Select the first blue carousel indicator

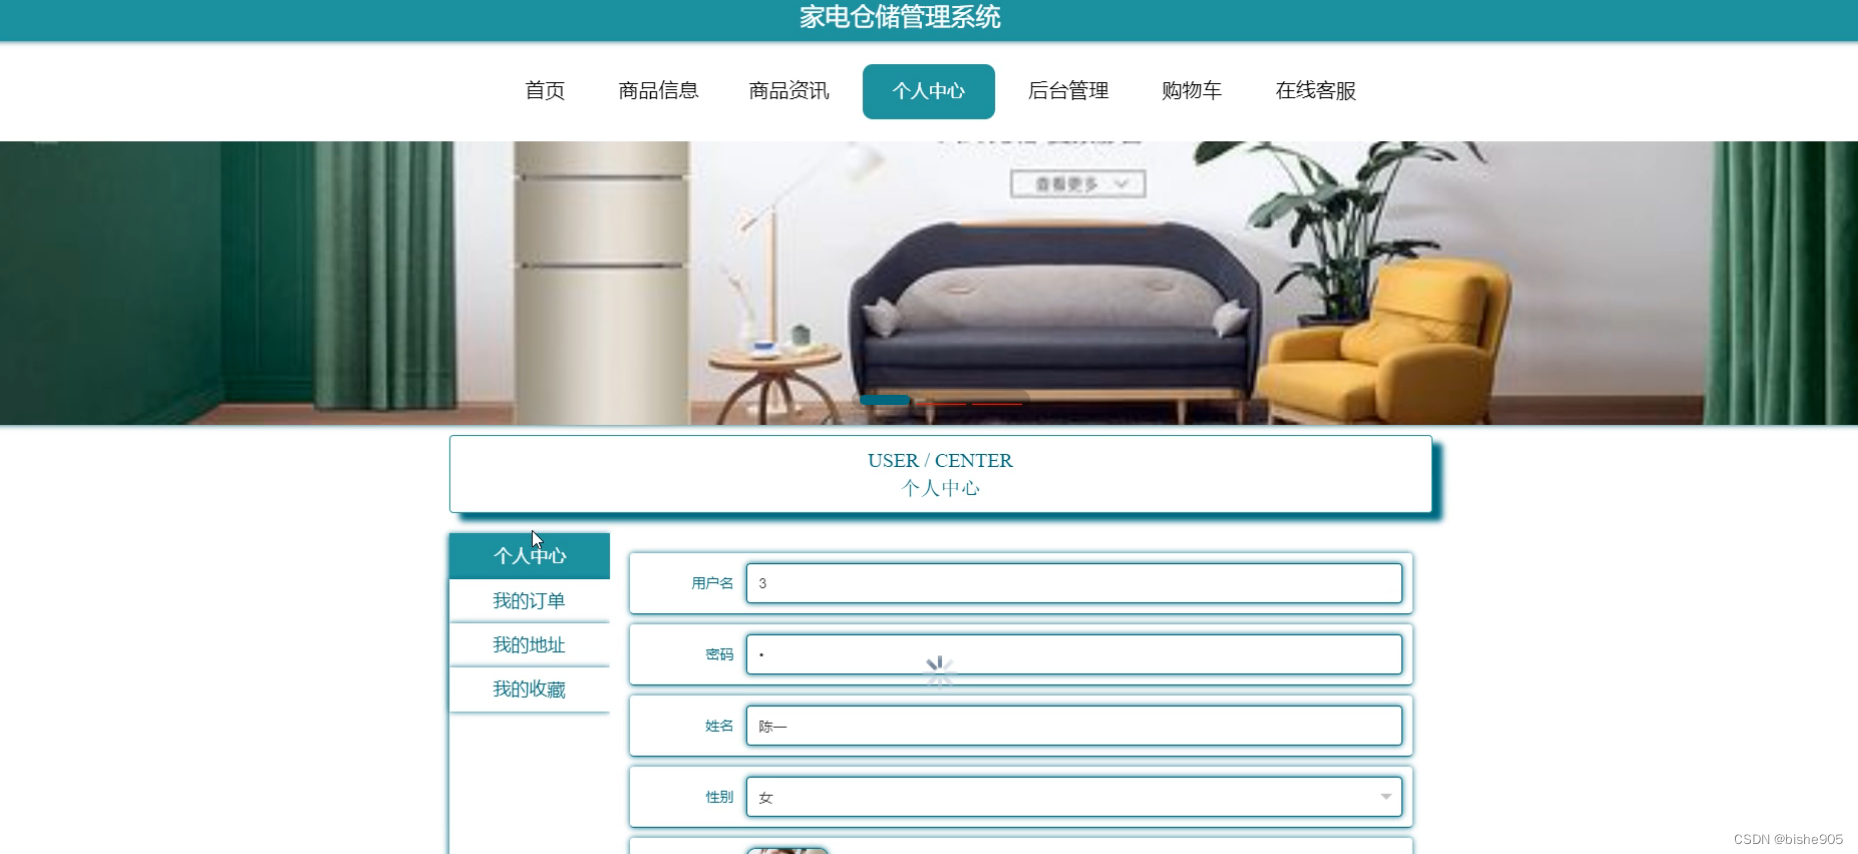click(x=885, y=401)
